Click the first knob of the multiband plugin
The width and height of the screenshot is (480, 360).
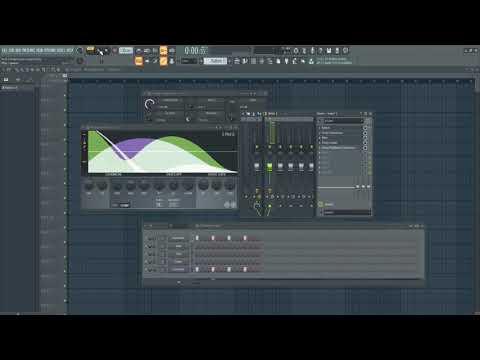coord(89,186)
